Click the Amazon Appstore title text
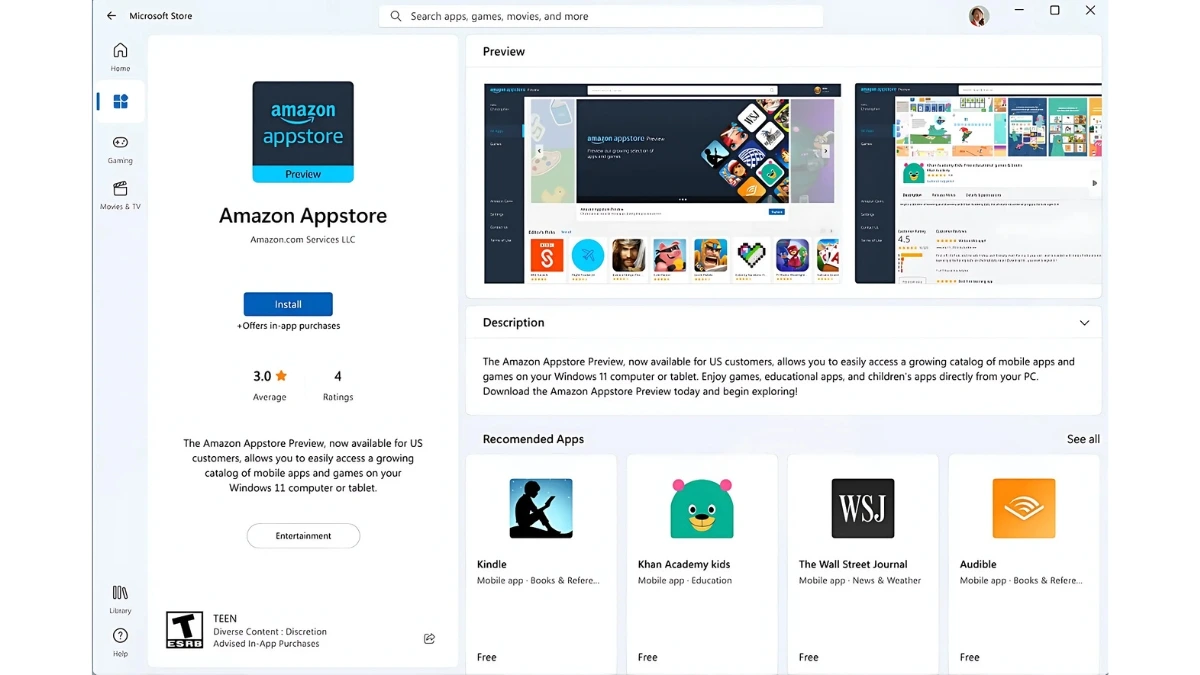This screenshot has width=1200, height=675. point(303,216)
